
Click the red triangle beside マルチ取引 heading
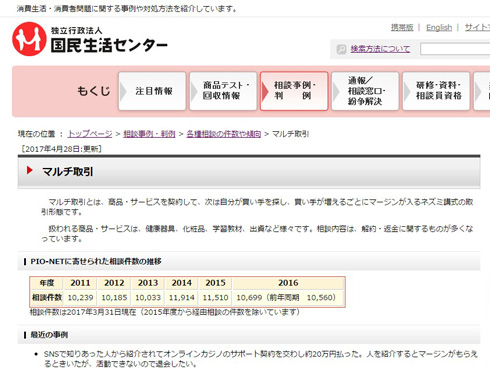coord(30,170)
